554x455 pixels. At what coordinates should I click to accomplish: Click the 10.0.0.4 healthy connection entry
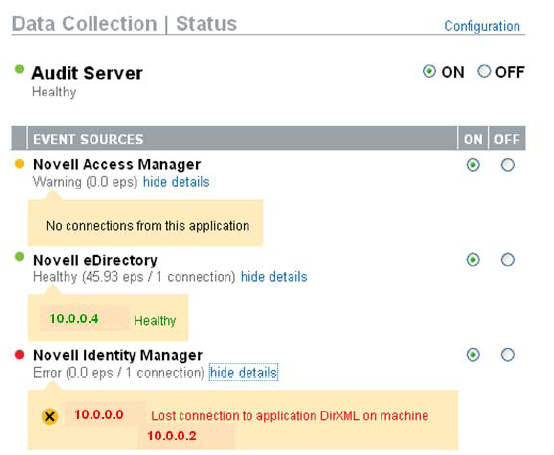click(74, 319)
